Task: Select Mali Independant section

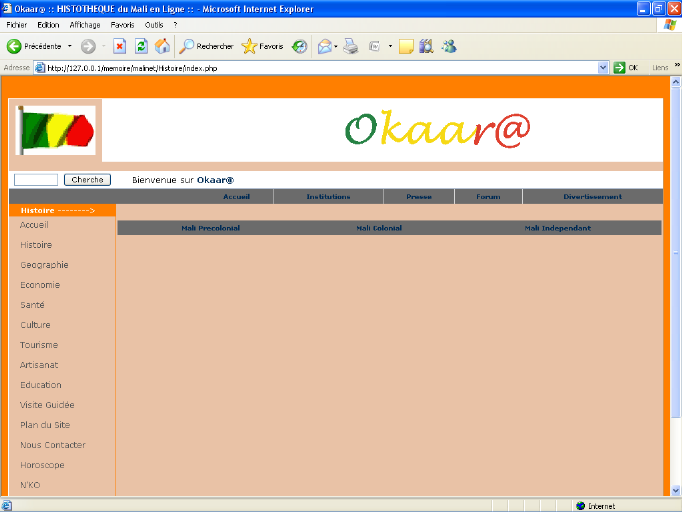Action: 558,228
